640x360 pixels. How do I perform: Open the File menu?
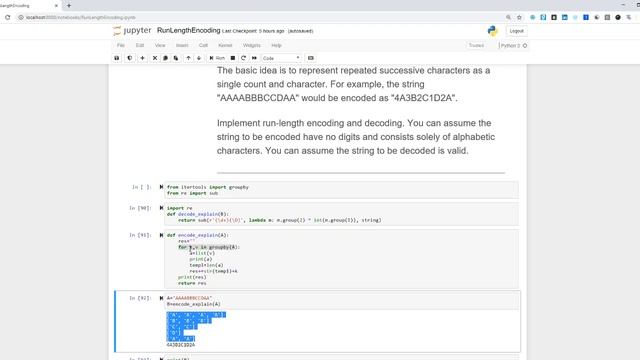[121, 45]
